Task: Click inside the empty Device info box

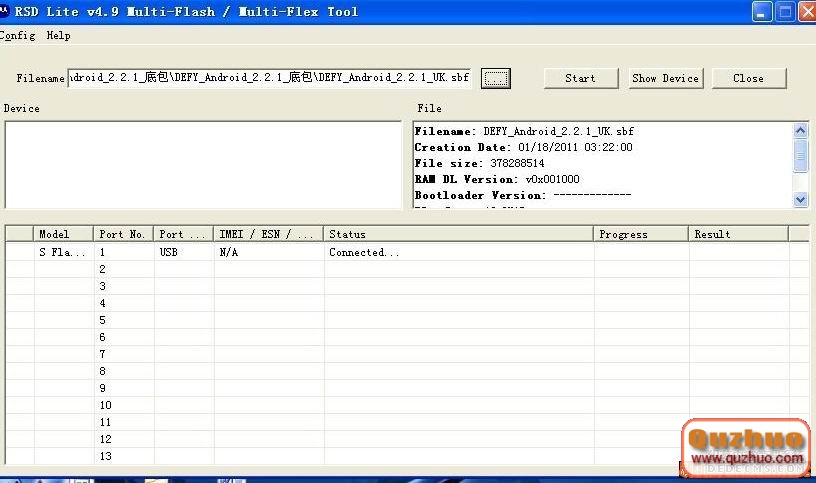Action: 203,165
